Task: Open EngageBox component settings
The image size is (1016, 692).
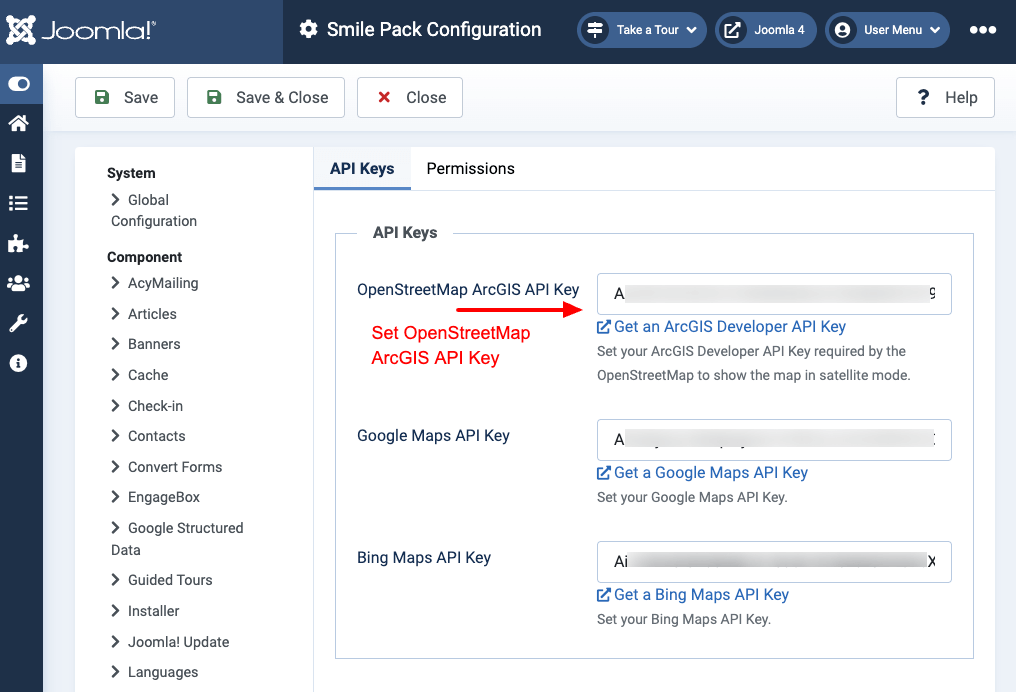Action: (x=156, y=498)
